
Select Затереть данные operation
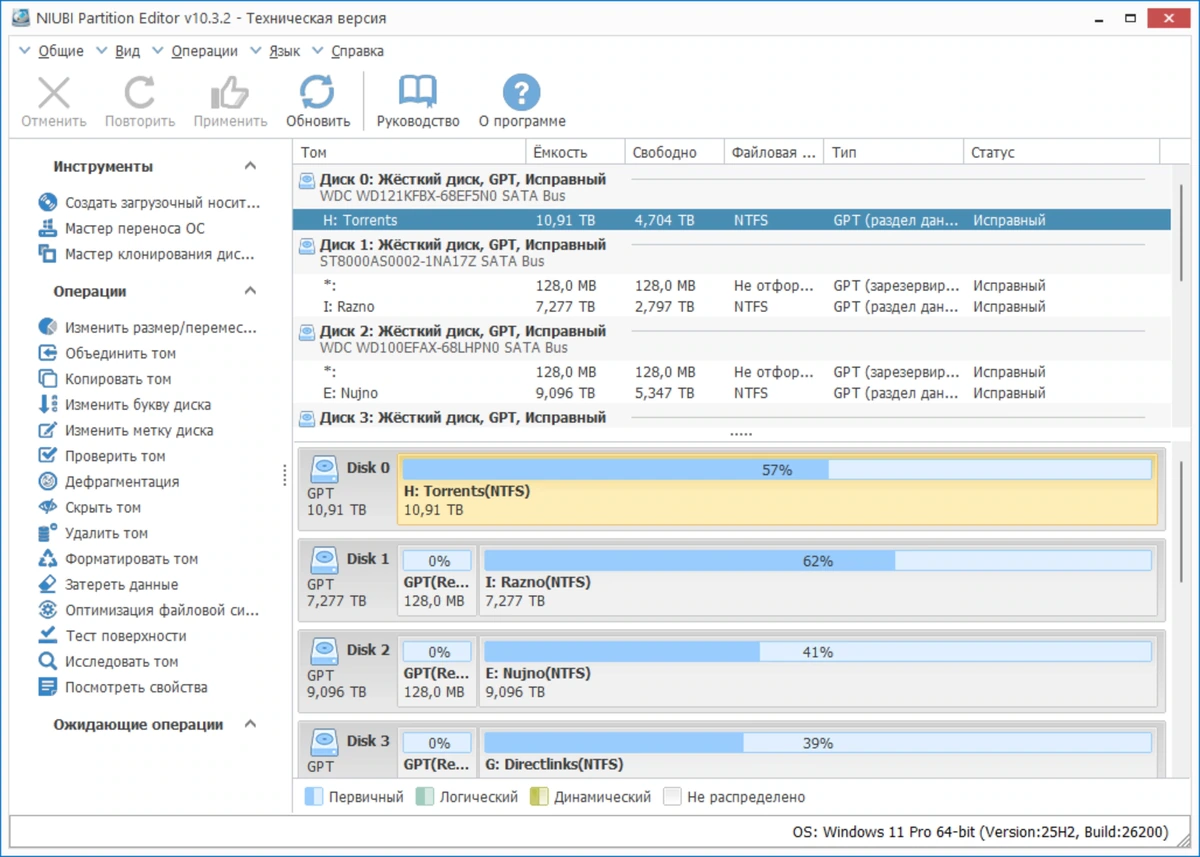pyautogui.click(x=109, y=585)
